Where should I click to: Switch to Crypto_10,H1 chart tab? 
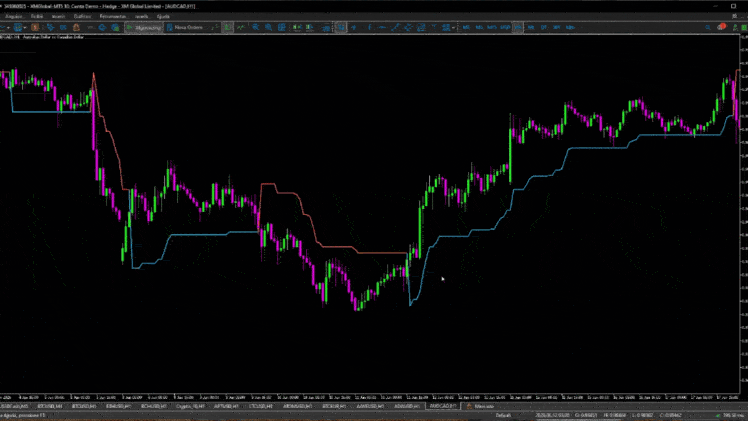click(x=190, y=406)
